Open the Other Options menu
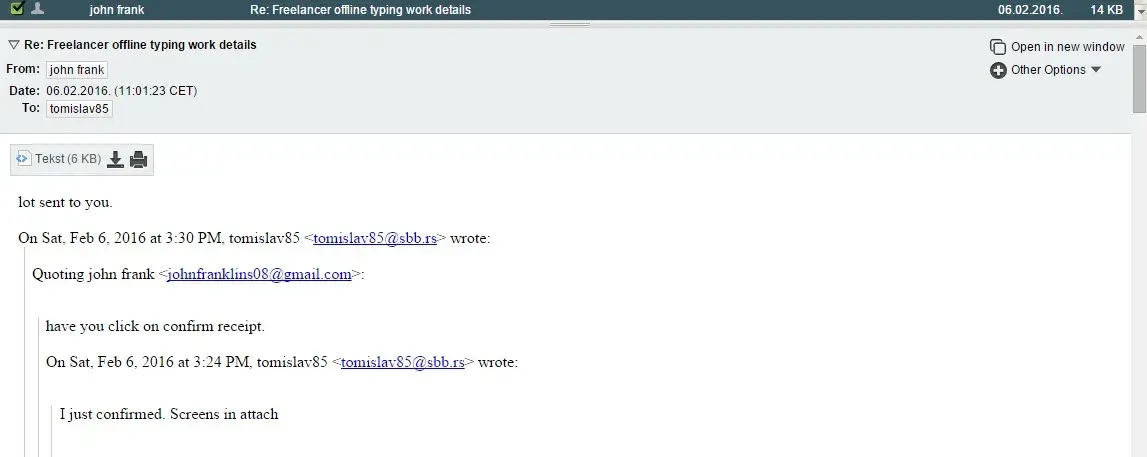Viewport: 1147px width, 457px height. tap(1048, 69)
